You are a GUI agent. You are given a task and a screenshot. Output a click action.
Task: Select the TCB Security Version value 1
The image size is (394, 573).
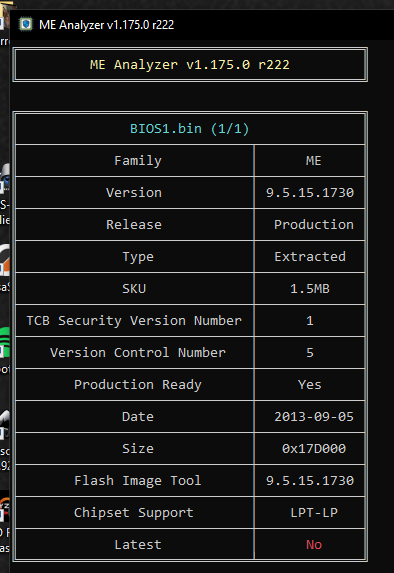pyautogui.click(x=310, y=320)
